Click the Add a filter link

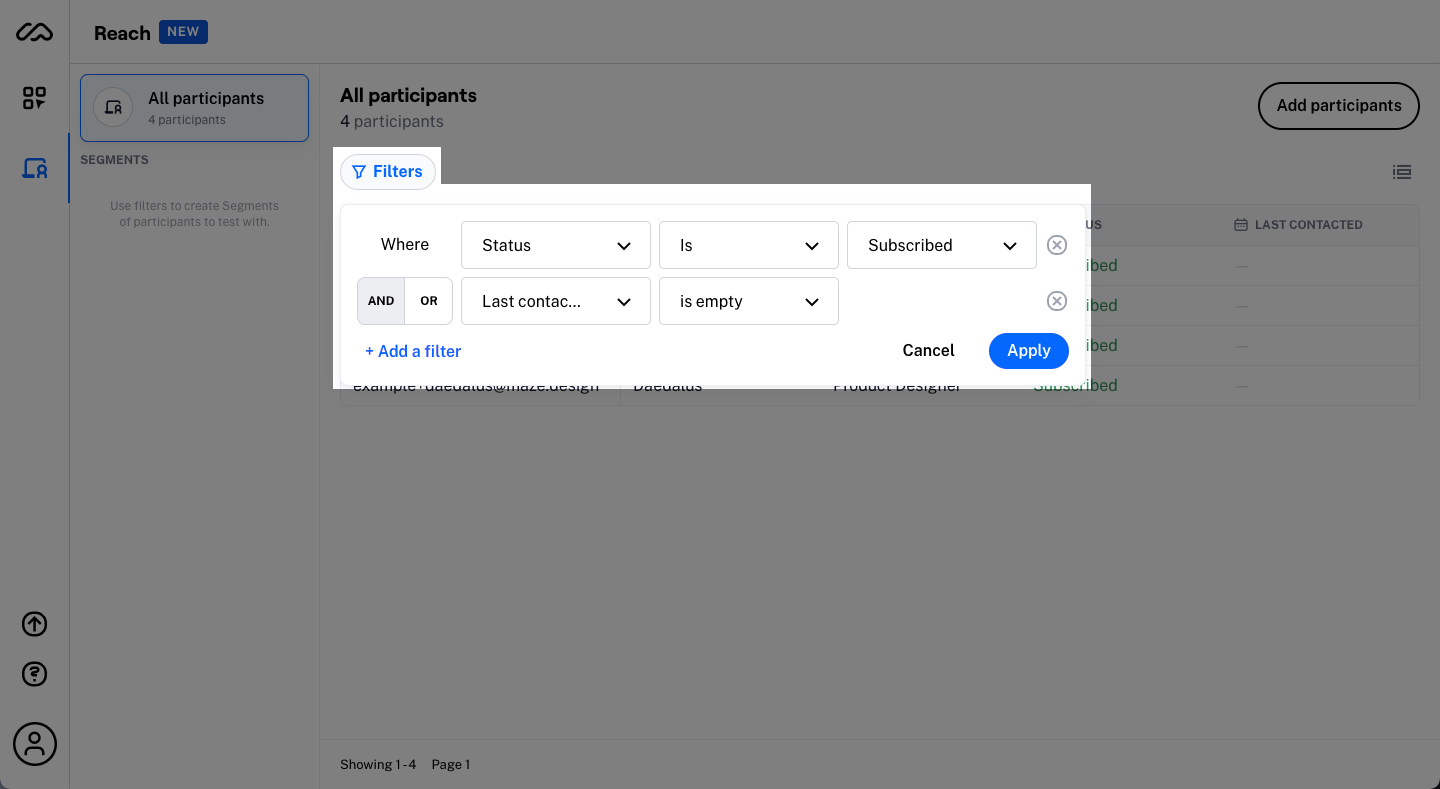coord(413,351)
